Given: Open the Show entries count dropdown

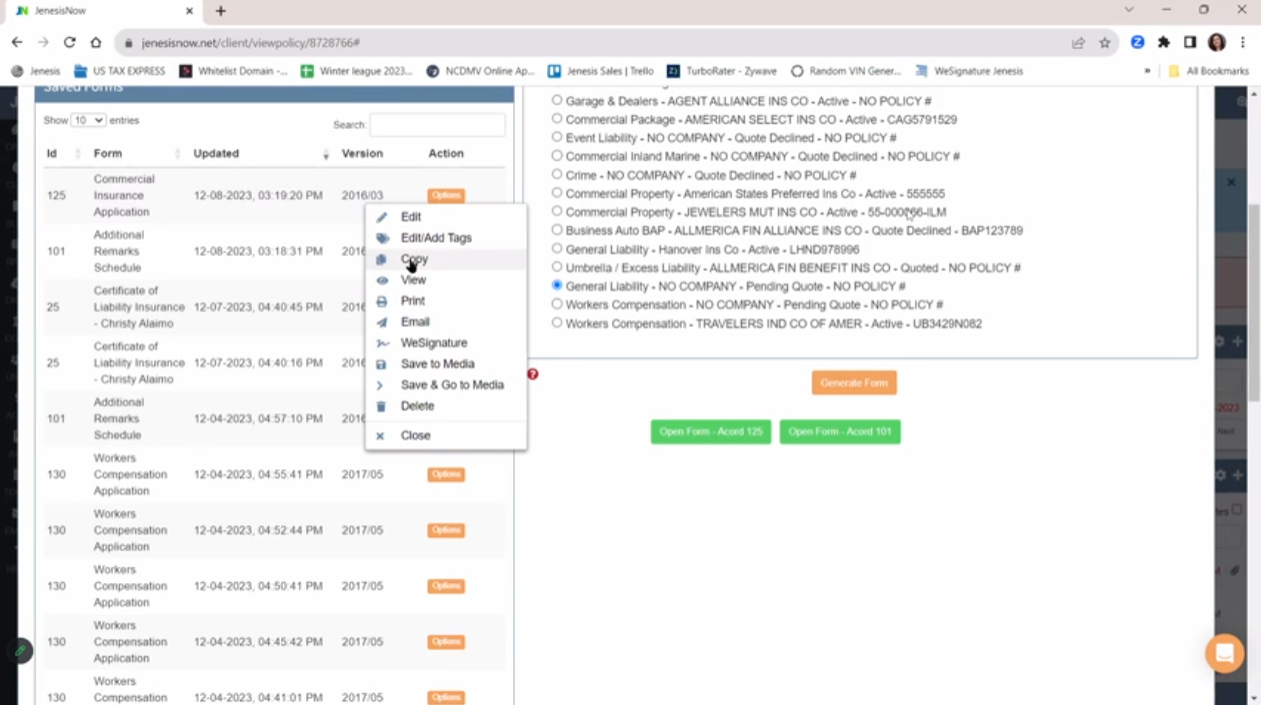Looking at the screenshot, I should click(88, 120).
